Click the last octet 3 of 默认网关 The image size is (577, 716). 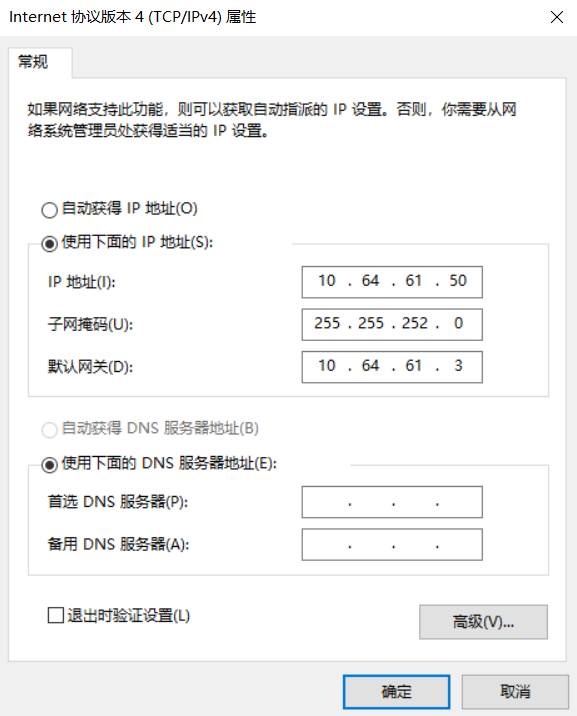[458, 366]
